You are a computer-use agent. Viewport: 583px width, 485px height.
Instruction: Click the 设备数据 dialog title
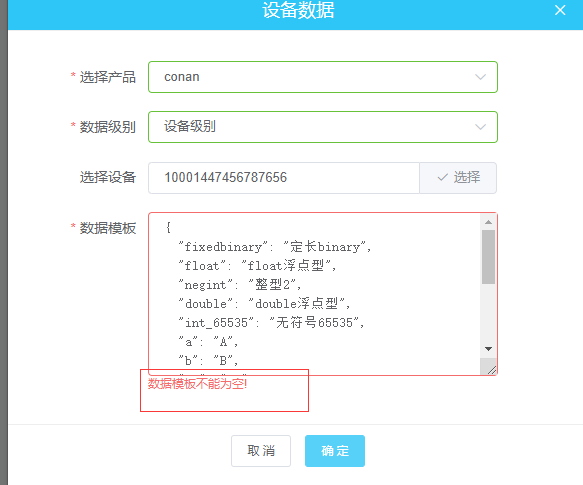click(298, 10)
